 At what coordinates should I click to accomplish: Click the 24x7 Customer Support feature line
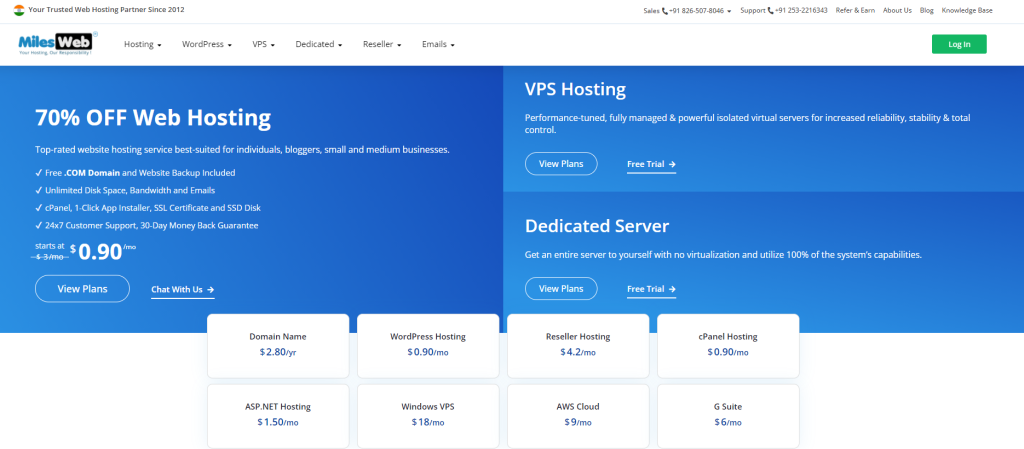[147, 225]
